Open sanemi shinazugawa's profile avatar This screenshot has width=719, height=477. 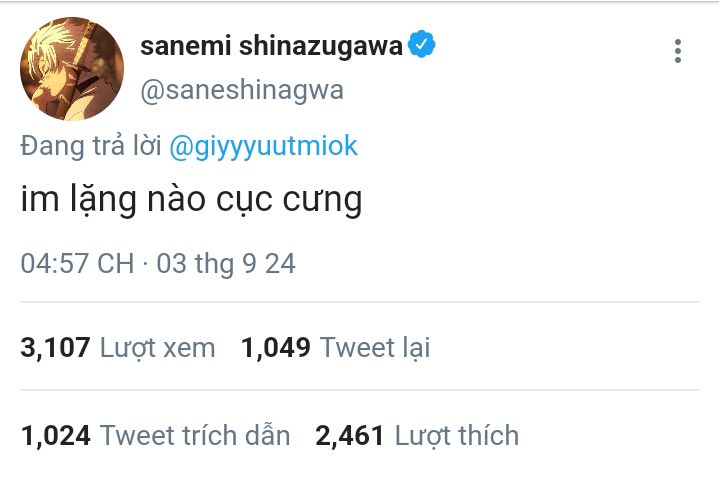pos(72,68)
